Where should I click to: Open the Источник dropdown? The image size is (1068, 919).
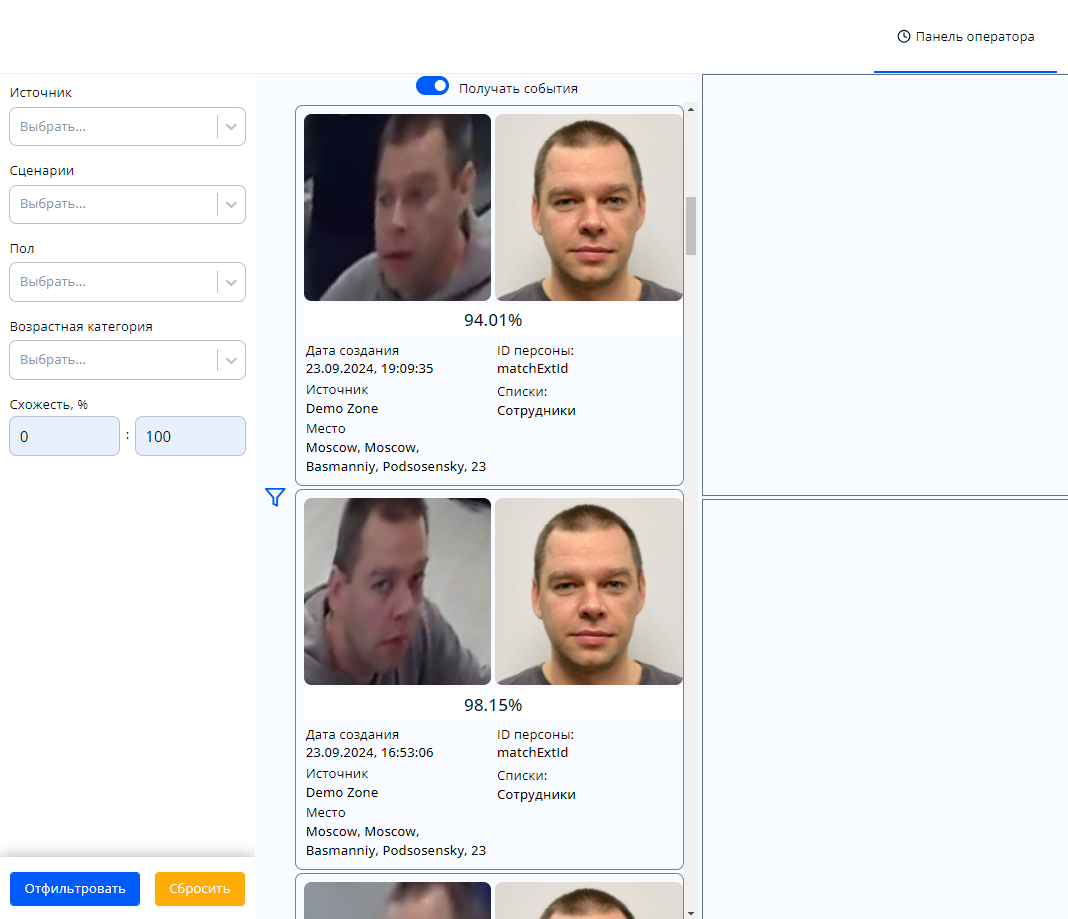pos(127,127)
